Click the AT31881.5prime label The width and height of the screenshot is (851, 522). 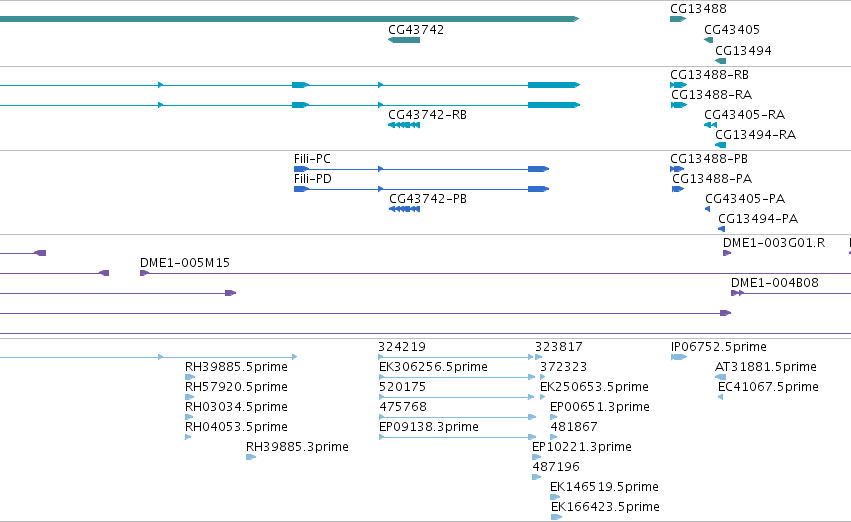765,367
